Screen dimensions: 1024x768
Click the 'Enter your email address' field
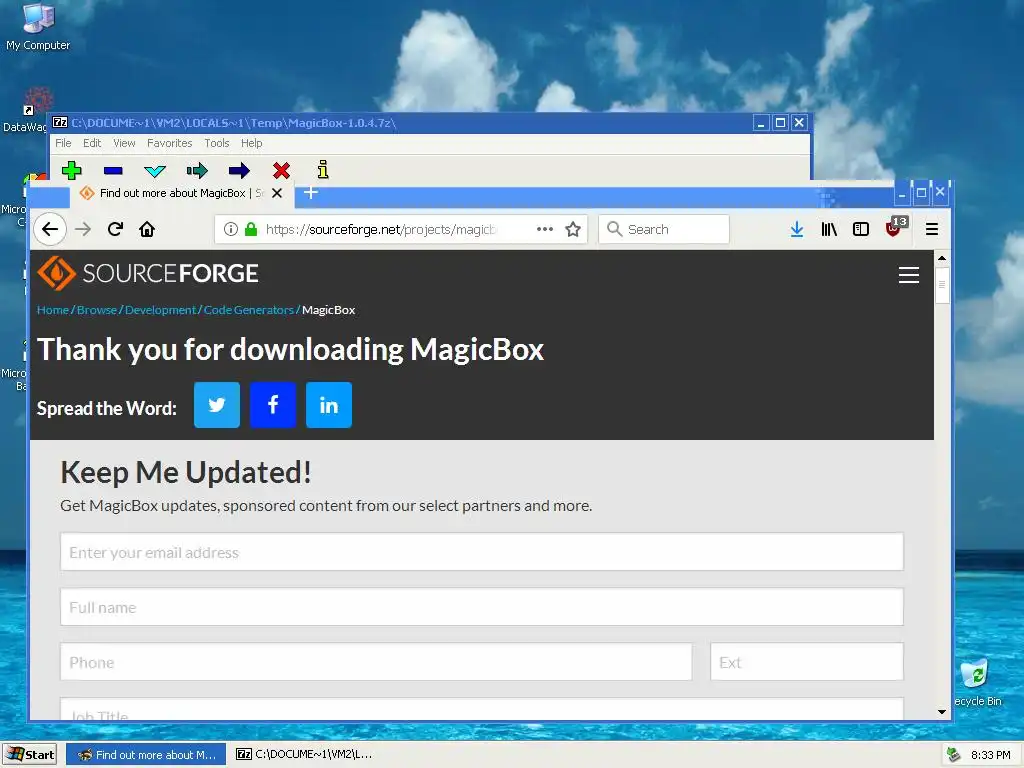coord(482,552)
